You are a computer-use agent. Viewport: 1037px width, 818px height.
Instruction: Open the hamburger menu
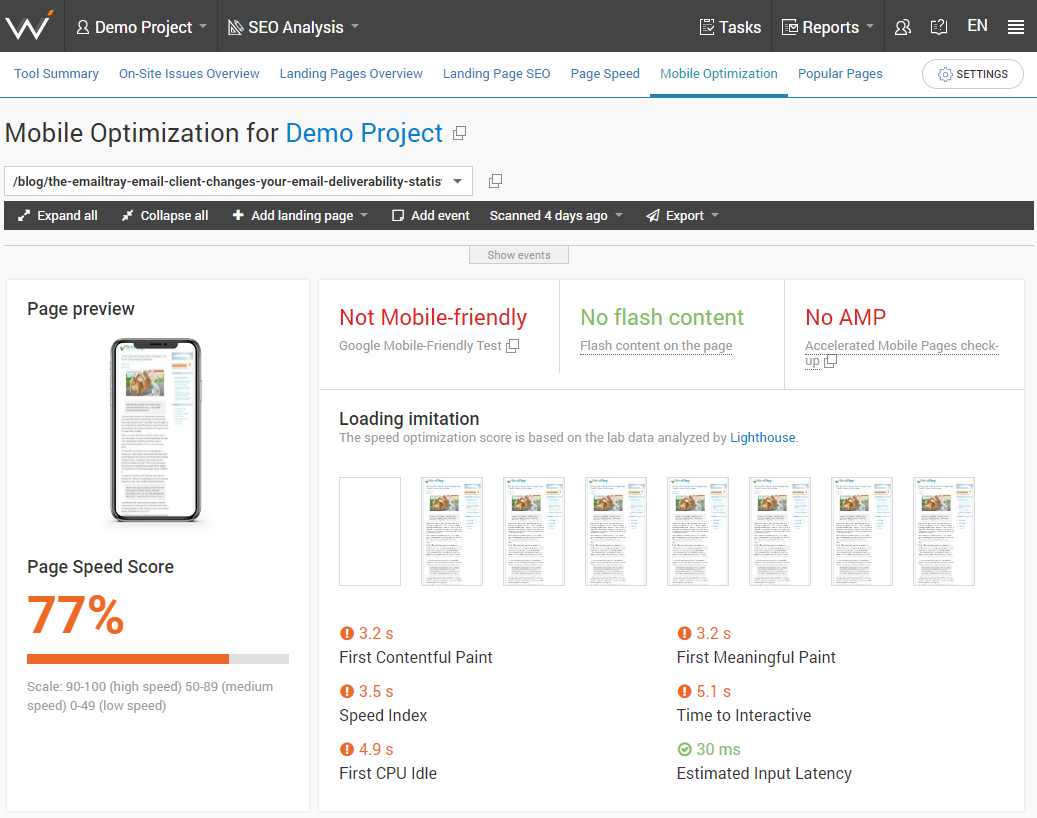[1016, 27]
